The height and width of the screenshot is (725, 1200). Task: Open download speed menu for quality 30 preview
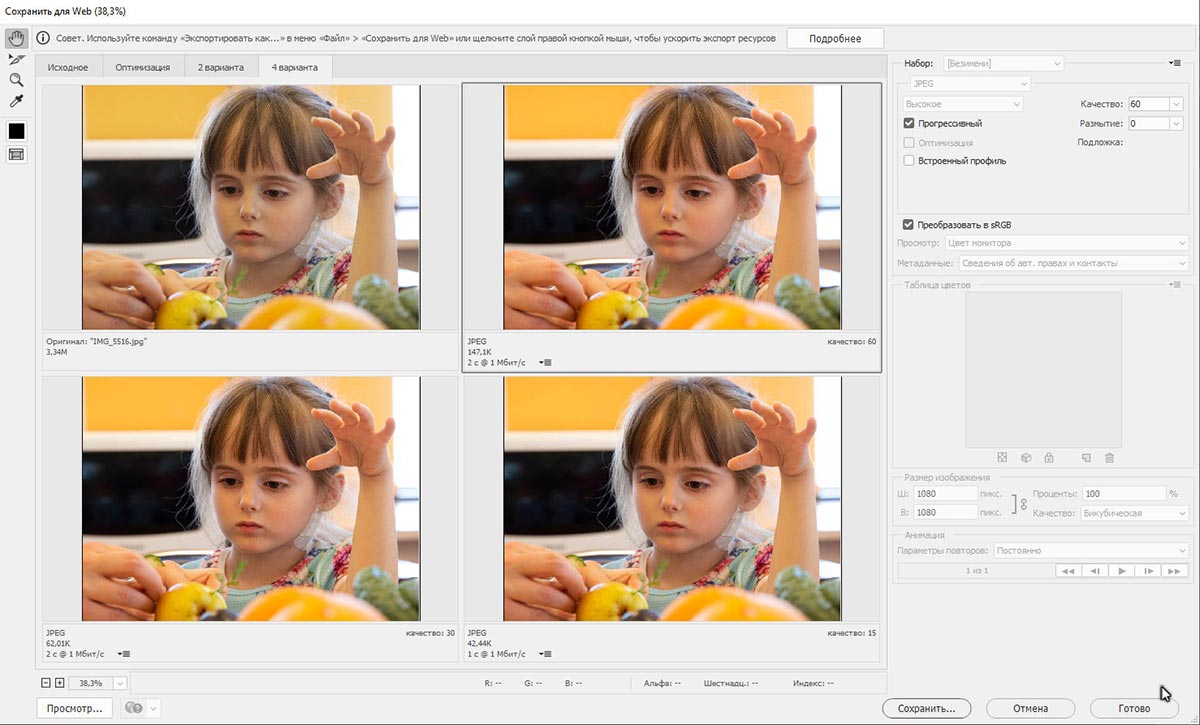[x=124, y=654]
